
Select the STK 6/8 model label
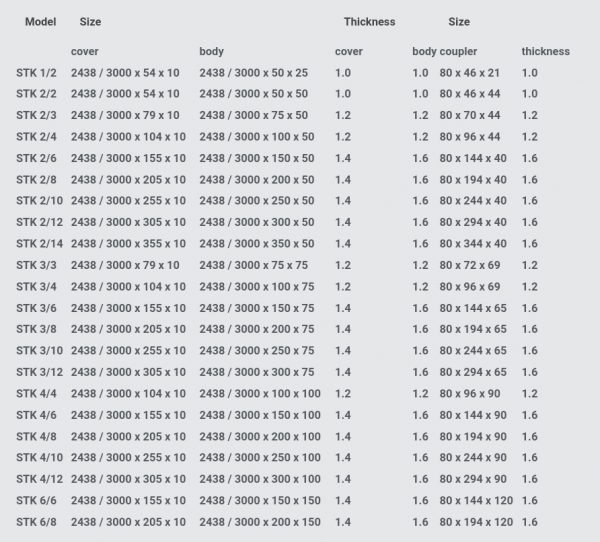point(36,522)
